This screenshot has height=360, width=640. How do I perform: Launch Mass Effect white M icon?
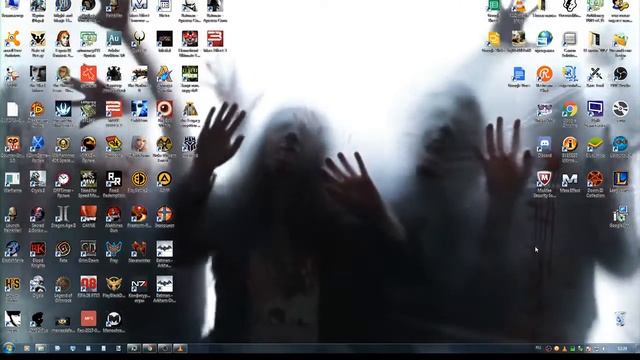570,179
